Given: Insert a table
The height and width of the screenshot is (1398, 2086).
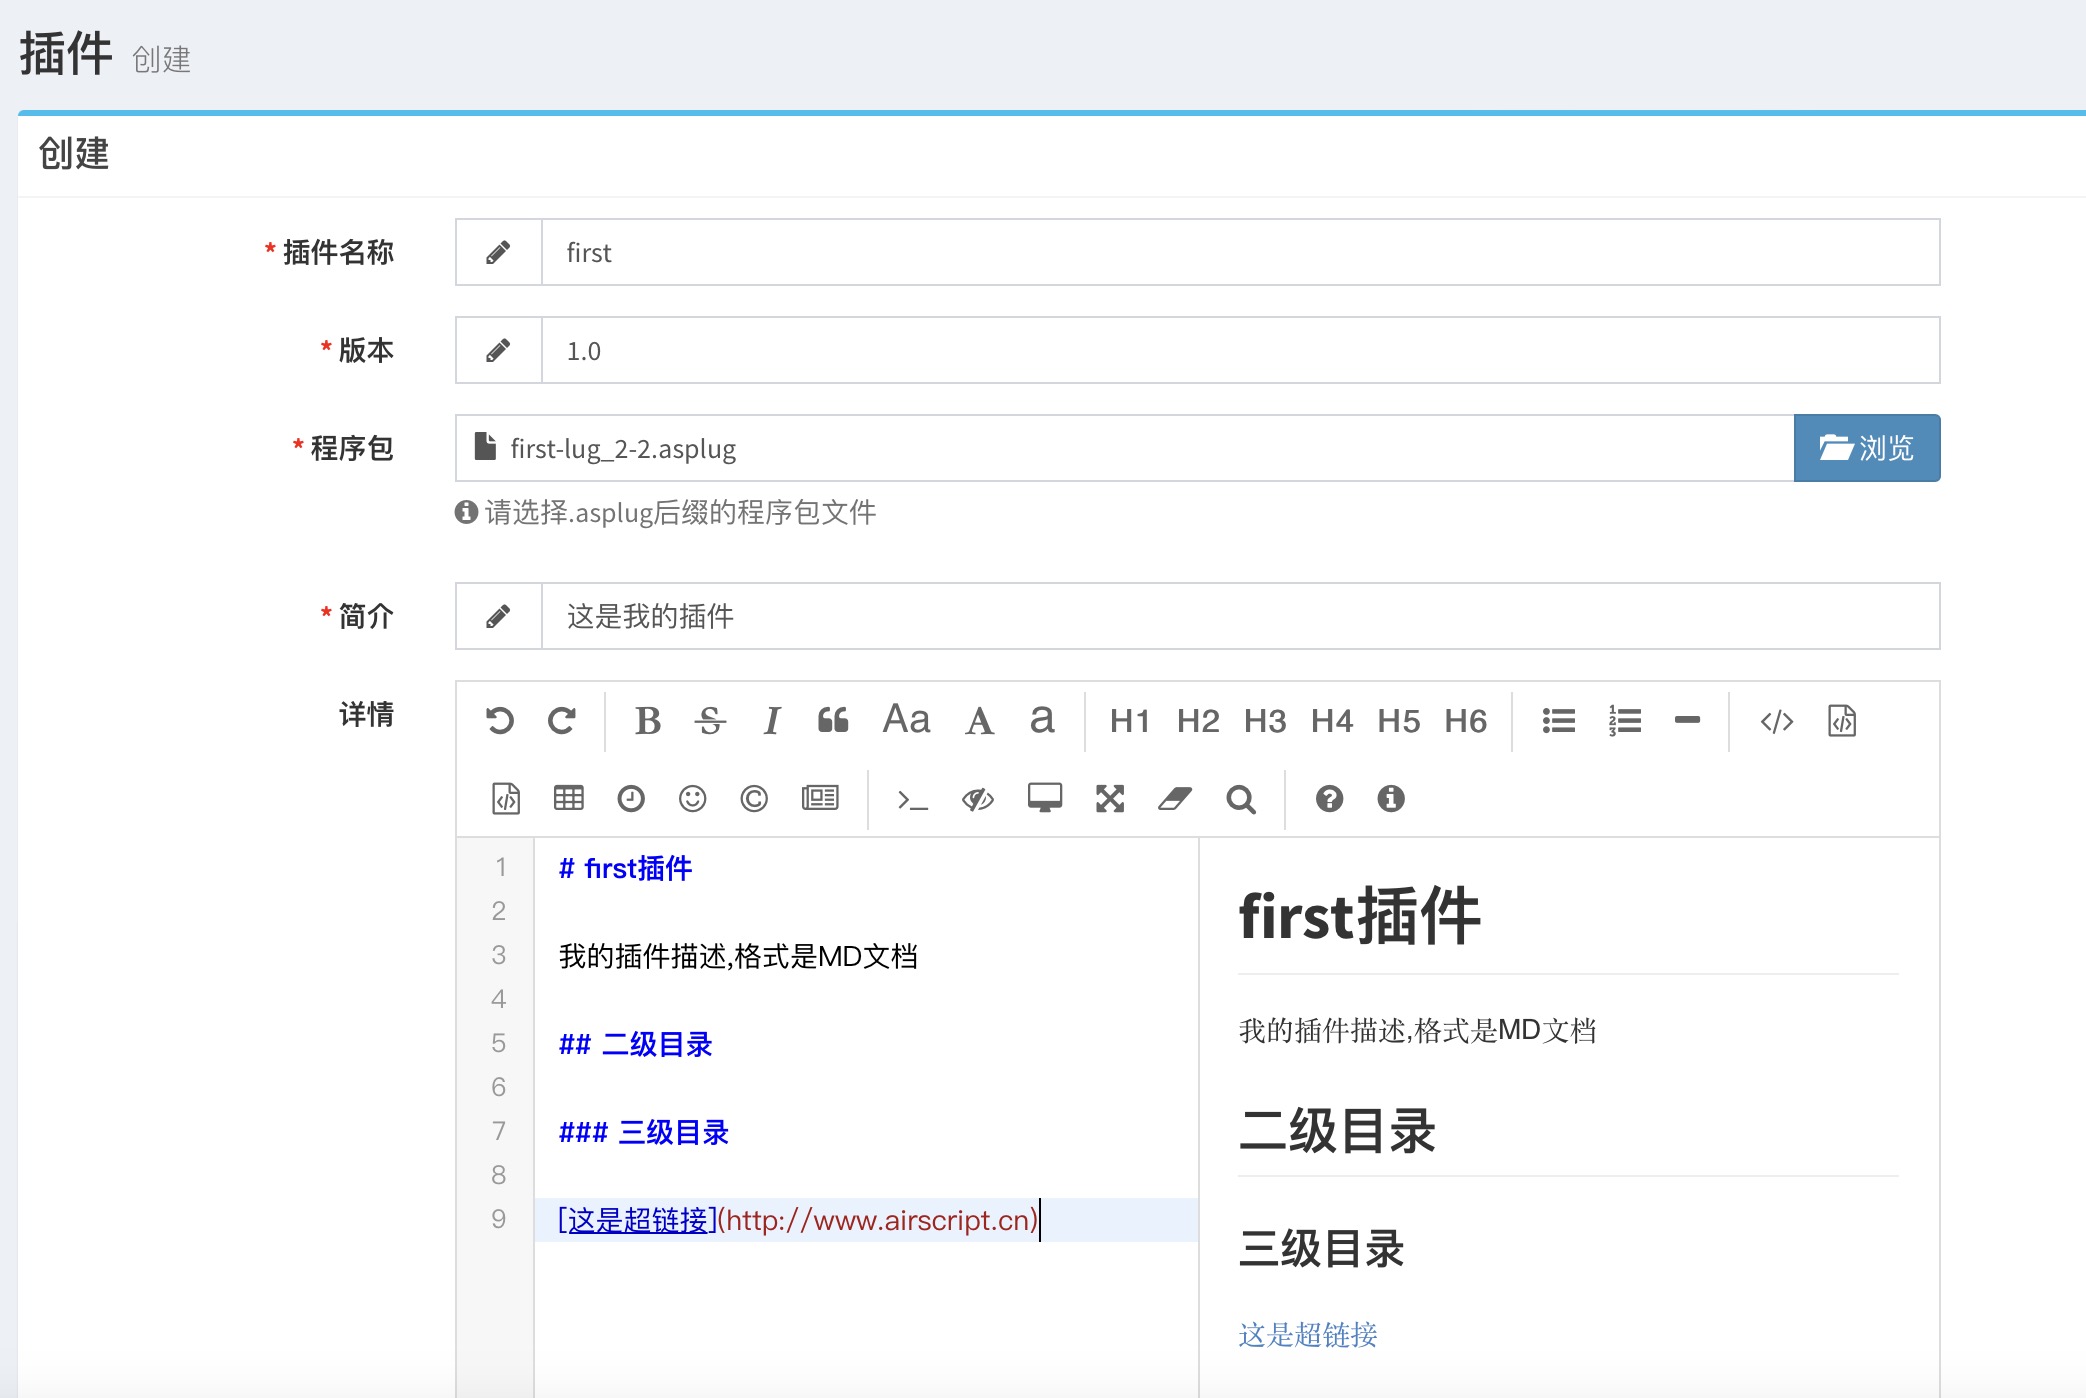Looking at the screenshot, I should coord(569,798).
